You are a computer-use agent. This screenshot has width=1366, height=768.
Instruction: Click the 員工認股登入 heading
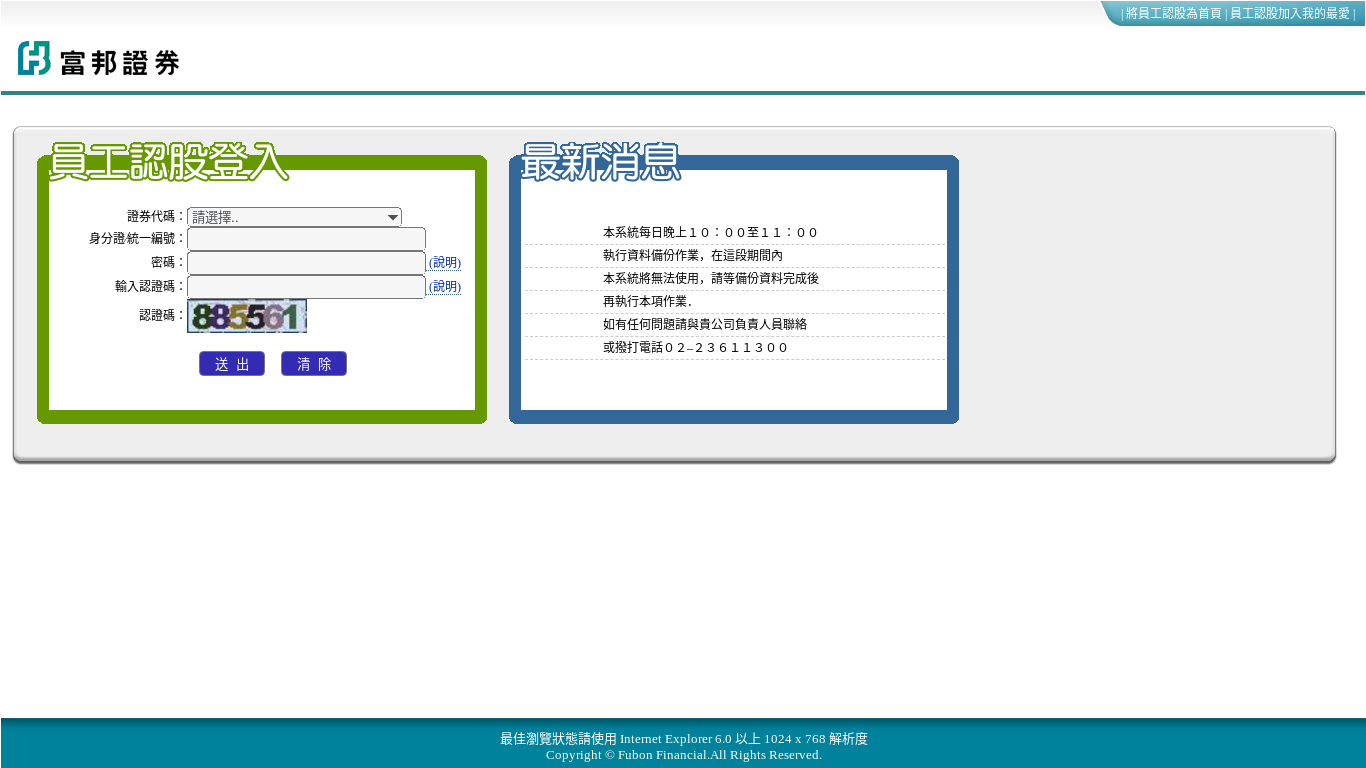pos(168,162)
